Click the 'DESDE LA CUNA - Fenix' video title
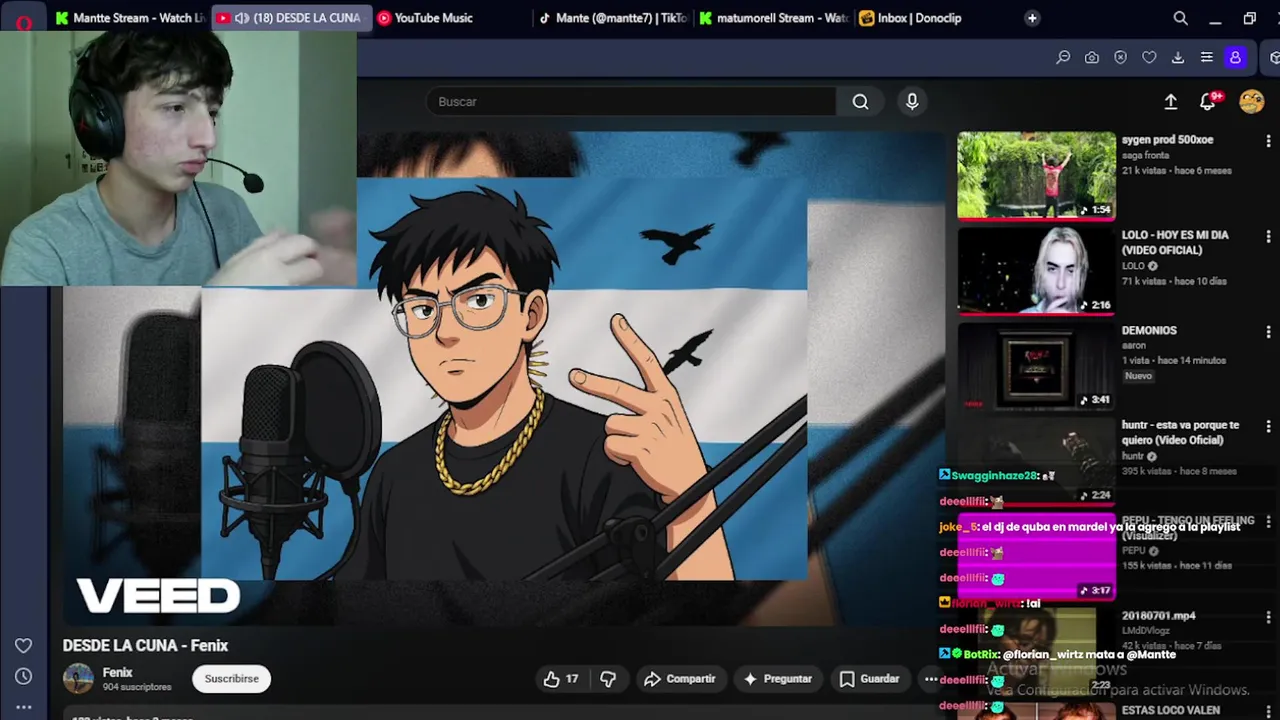1280x720 pixels. pos(146,646)
